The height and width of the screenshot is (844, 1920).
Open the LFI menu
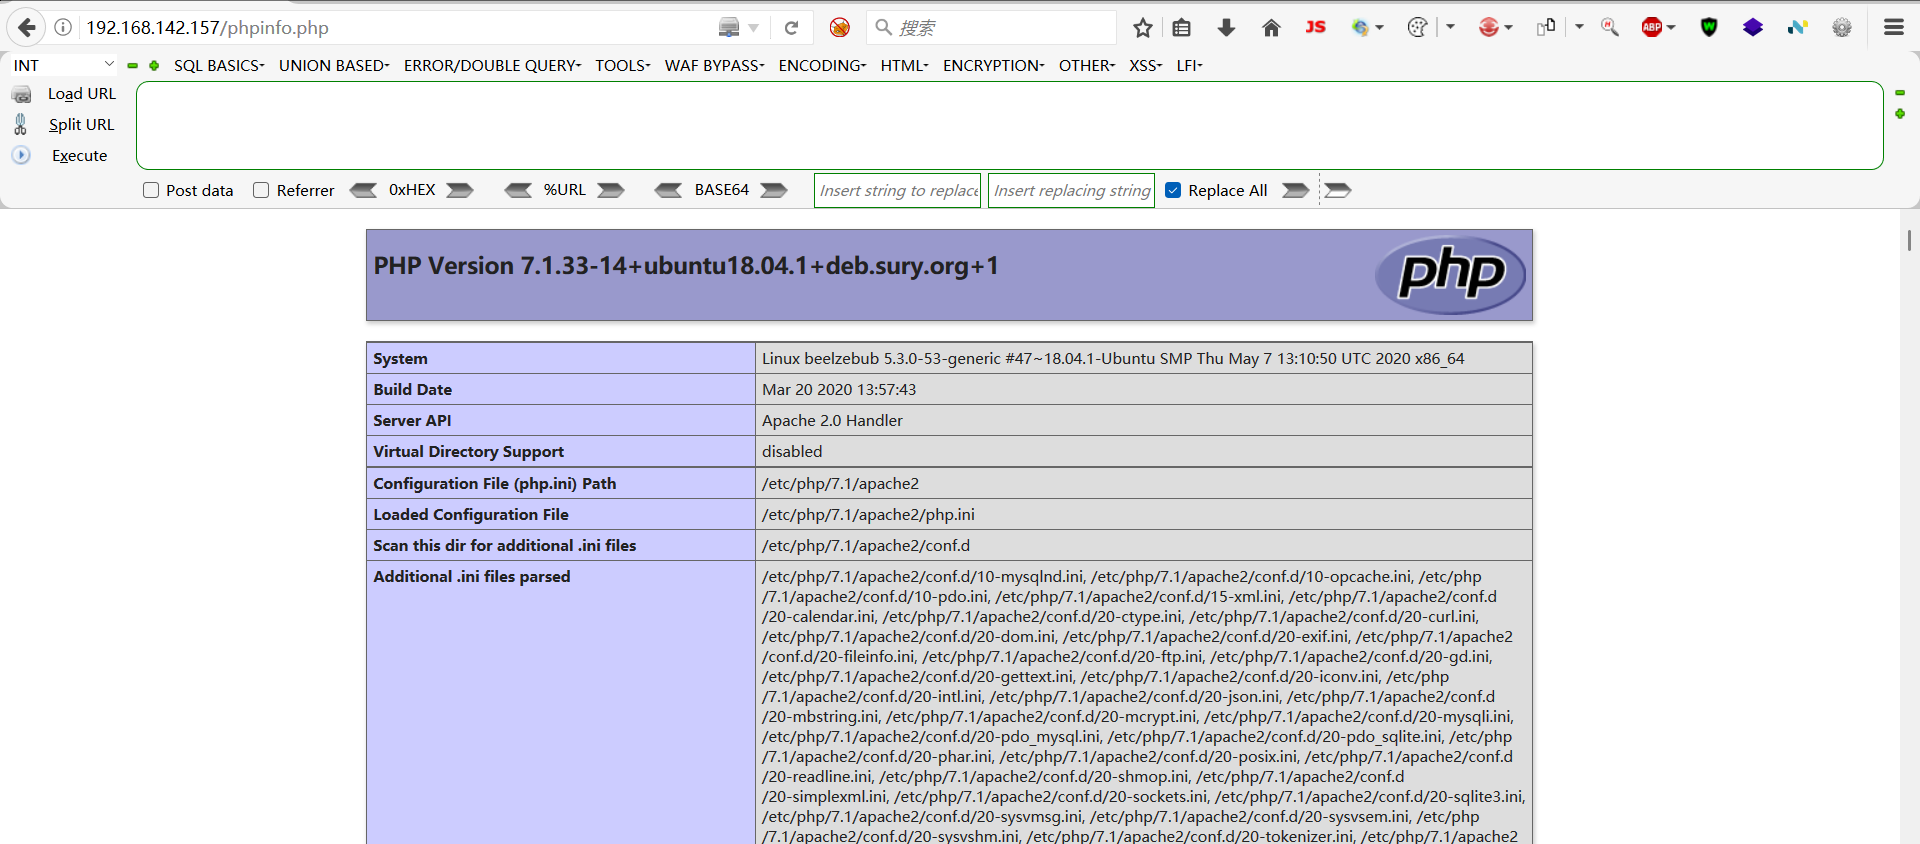pyautogui.click(x=1190, y=66)
